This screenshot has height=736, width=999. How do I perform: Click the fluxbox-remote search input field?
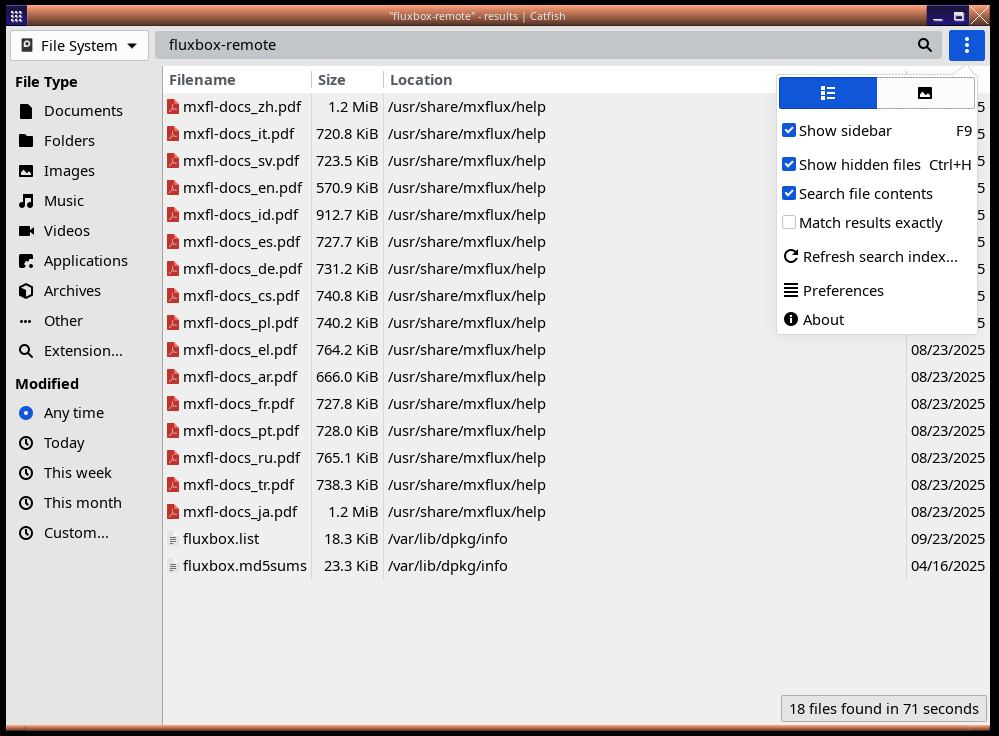[530, 45]
